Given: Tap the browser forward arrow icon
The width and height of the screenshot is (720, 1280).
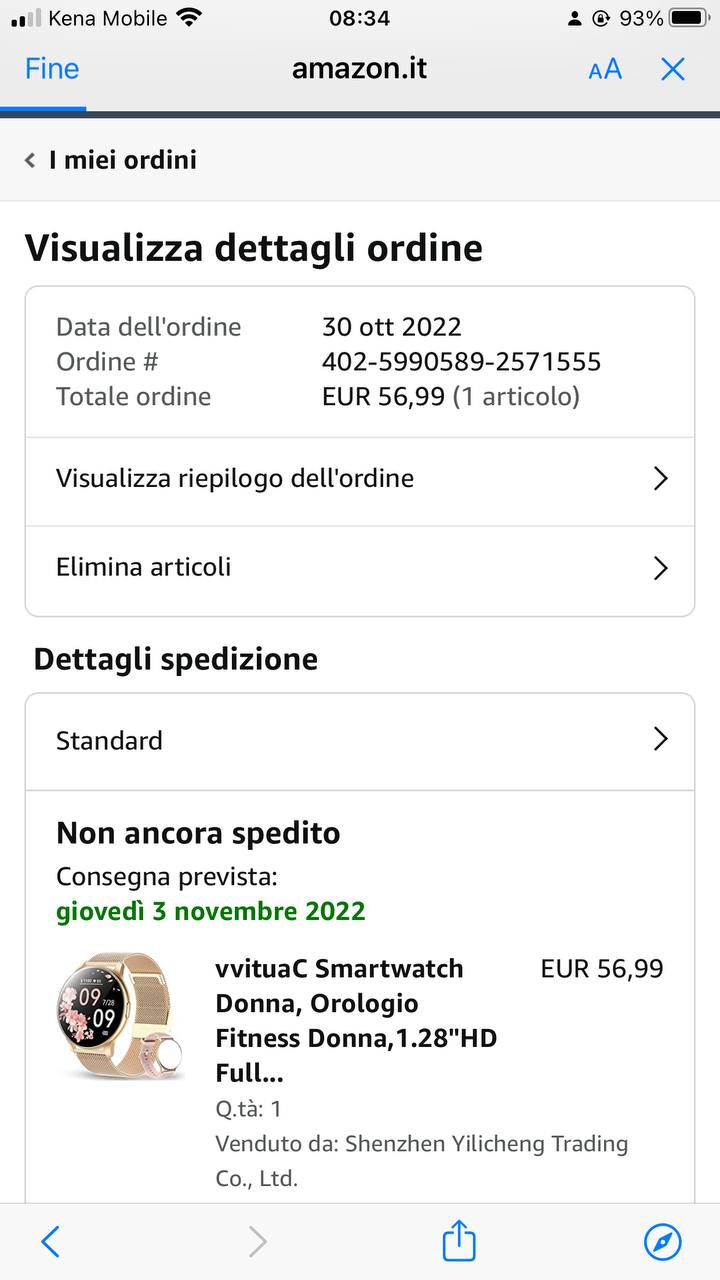Looking at the screenshot, I should click(x=257, y=1242).
